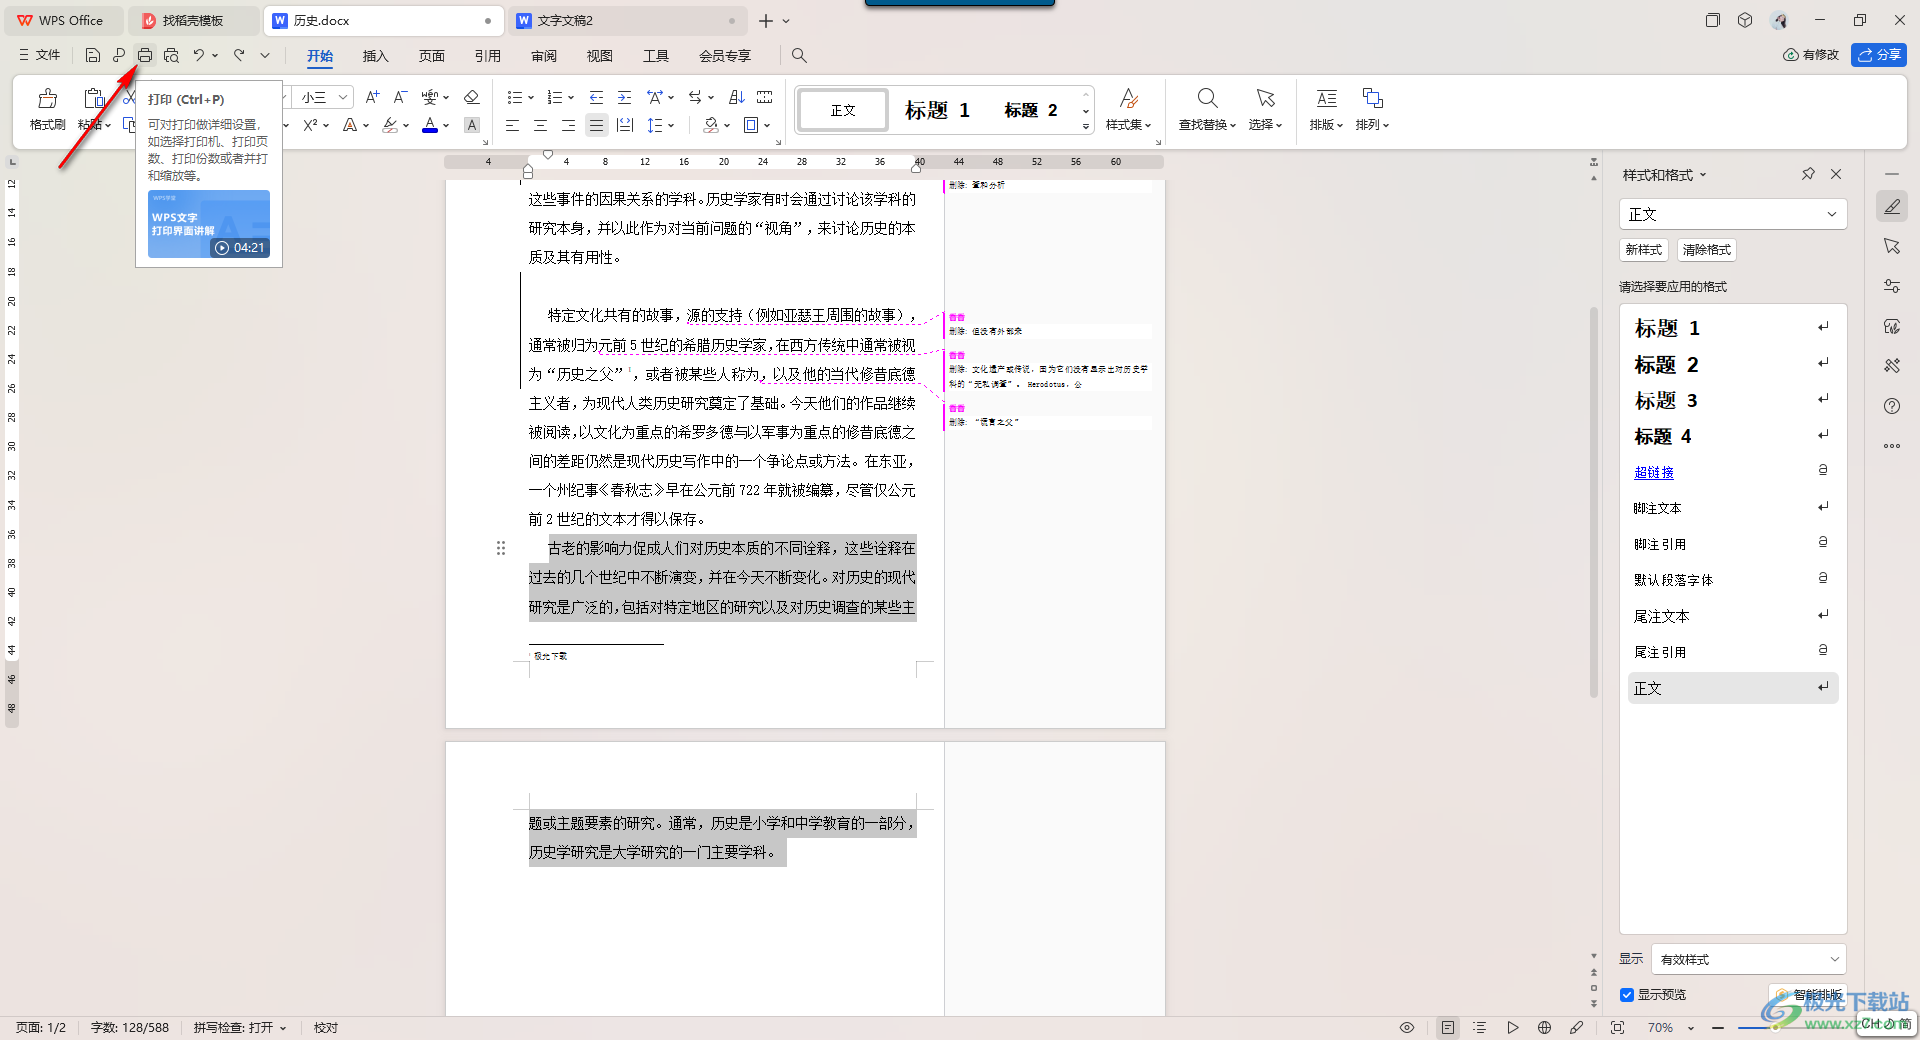Screen dimensions: 1920x1040
Task: Click the help question mark in right sidebar
Action: tap(1892, 406)
